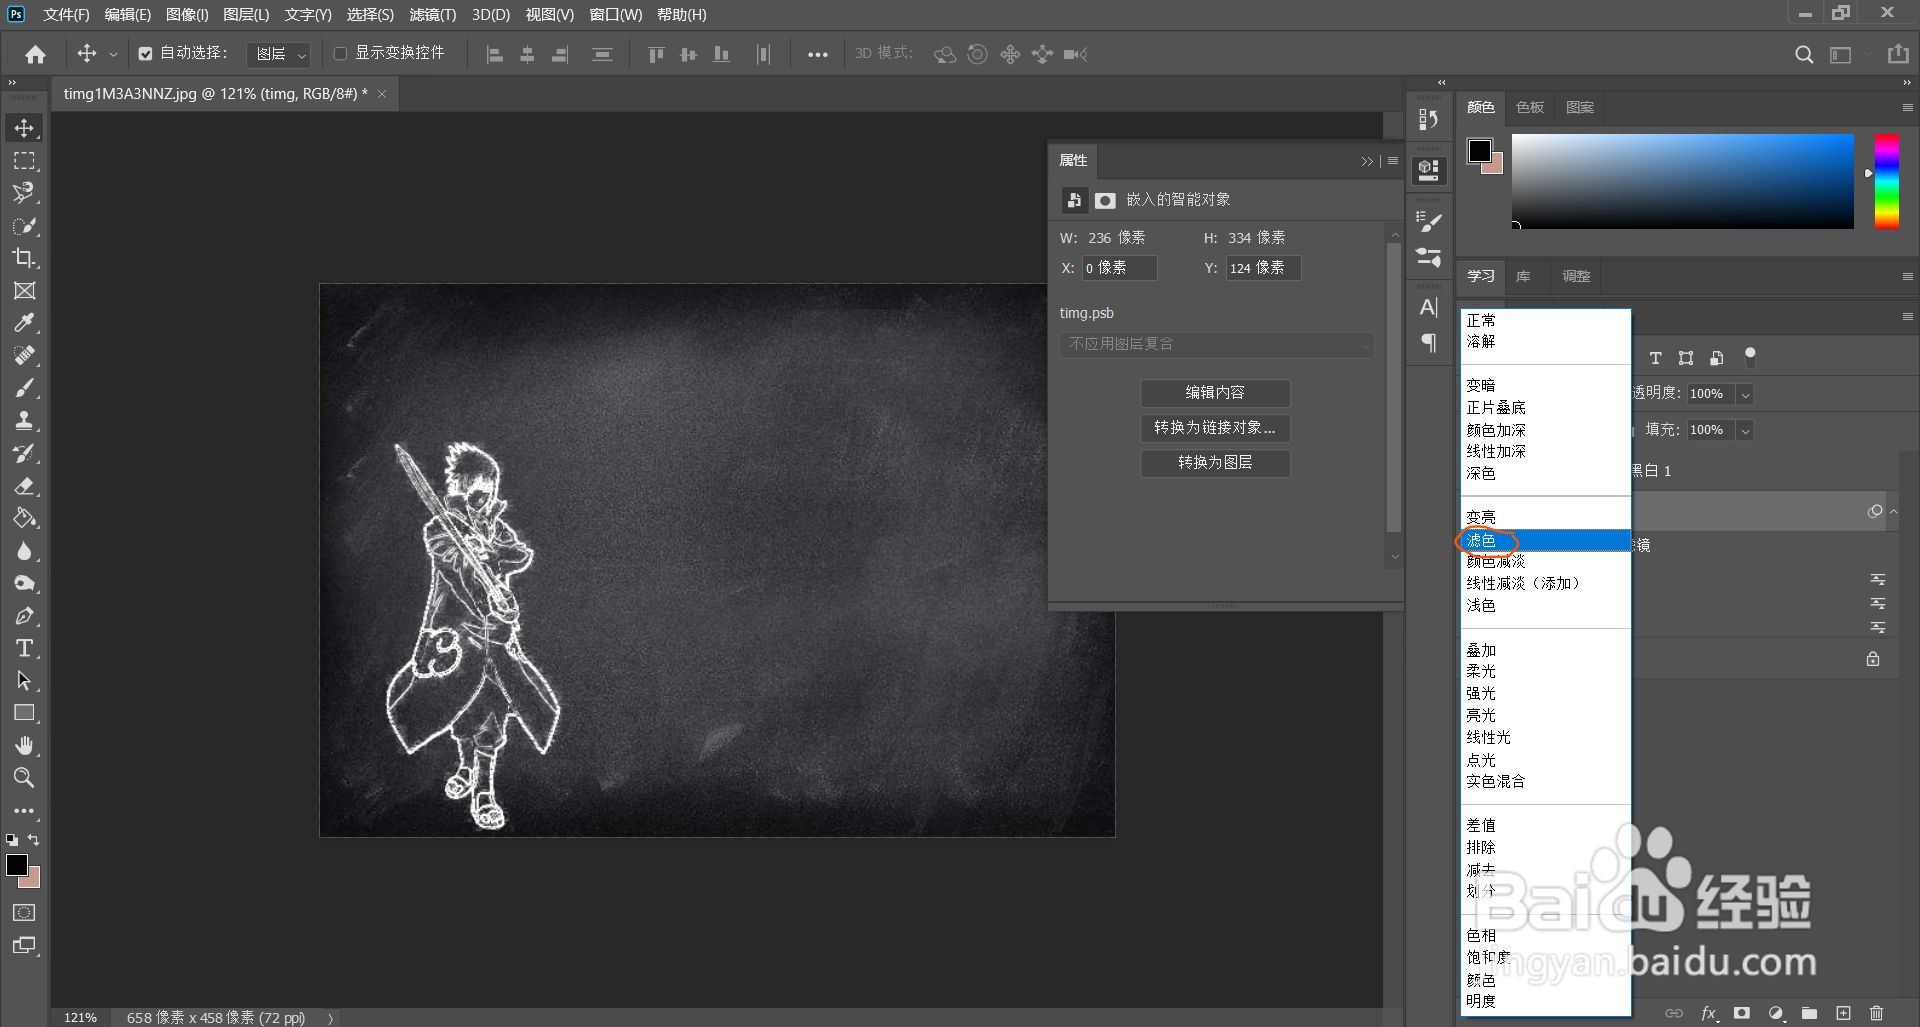
Task: Expand the opacity 100% dropdown arrow
Action: click(x=1745, y=394)
